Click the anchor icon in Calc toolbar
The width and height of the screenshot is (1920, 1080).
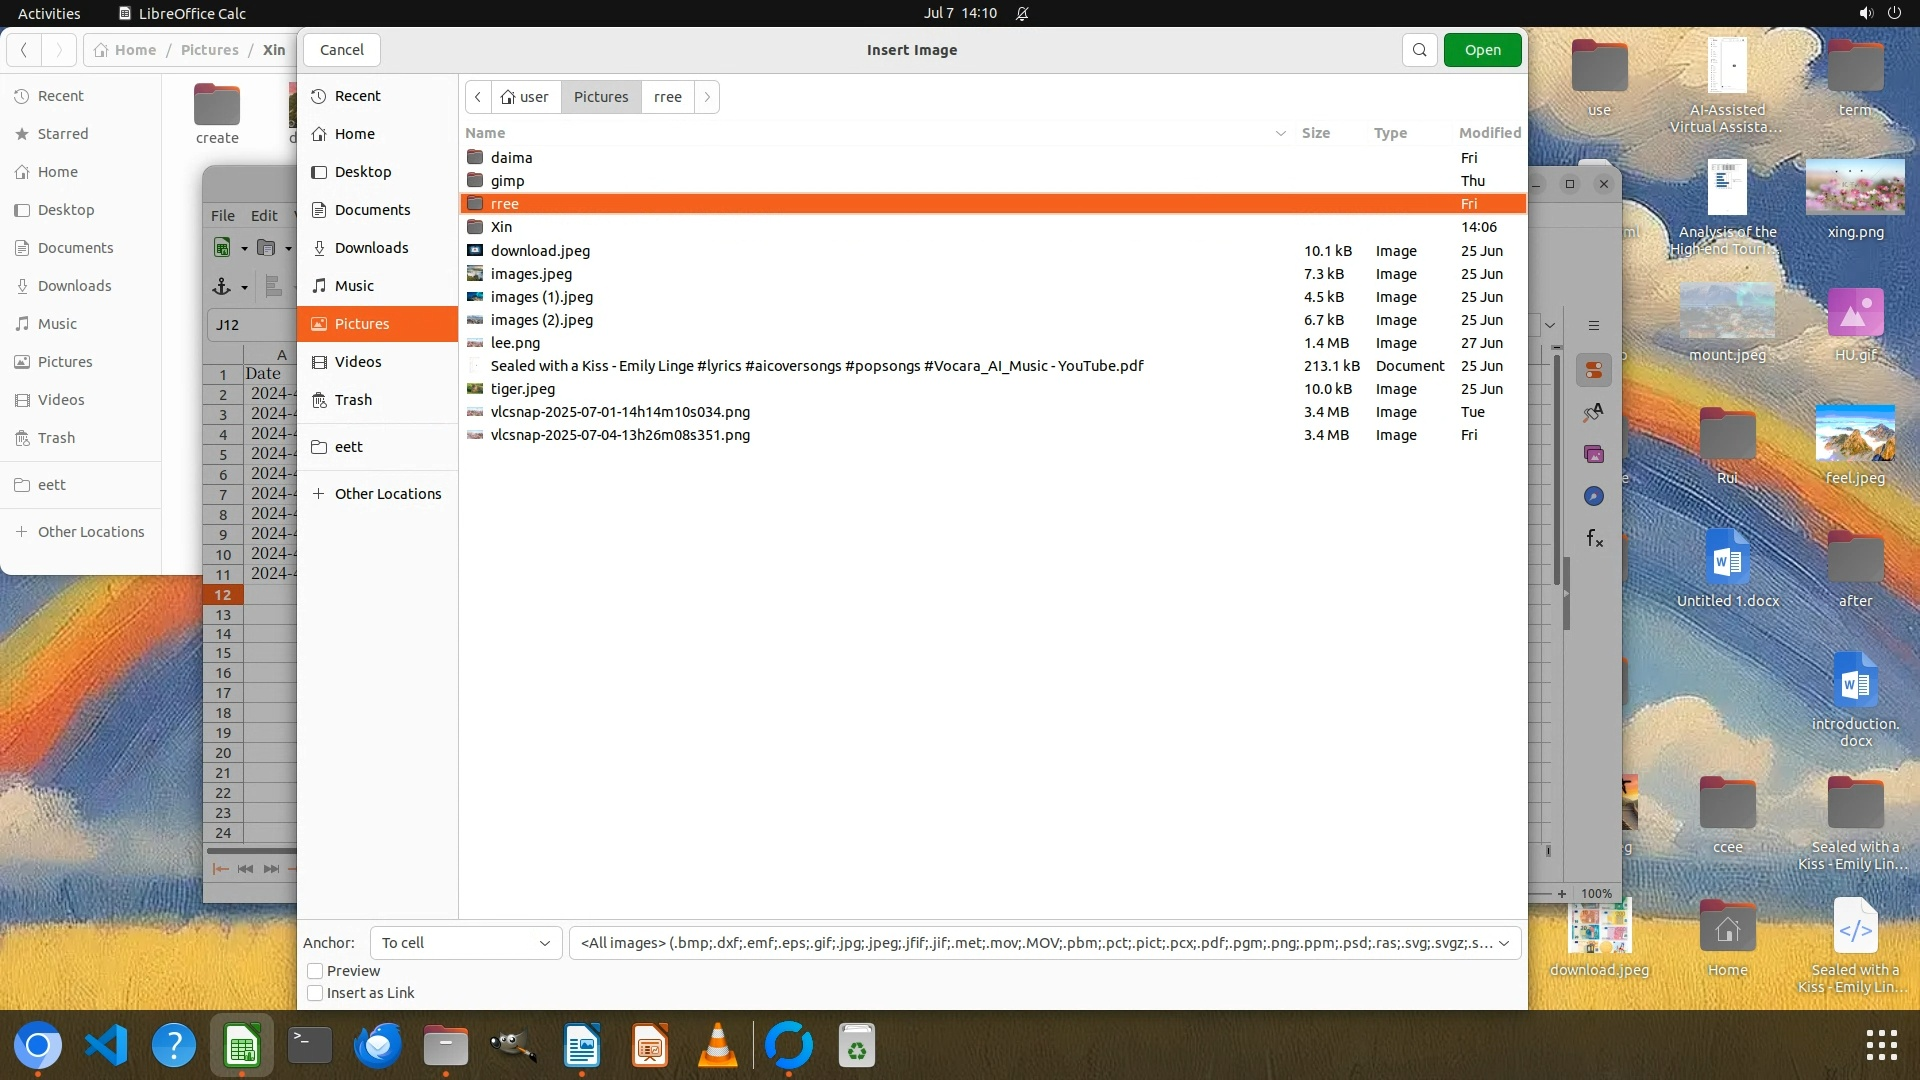click(x=222, y=287)
